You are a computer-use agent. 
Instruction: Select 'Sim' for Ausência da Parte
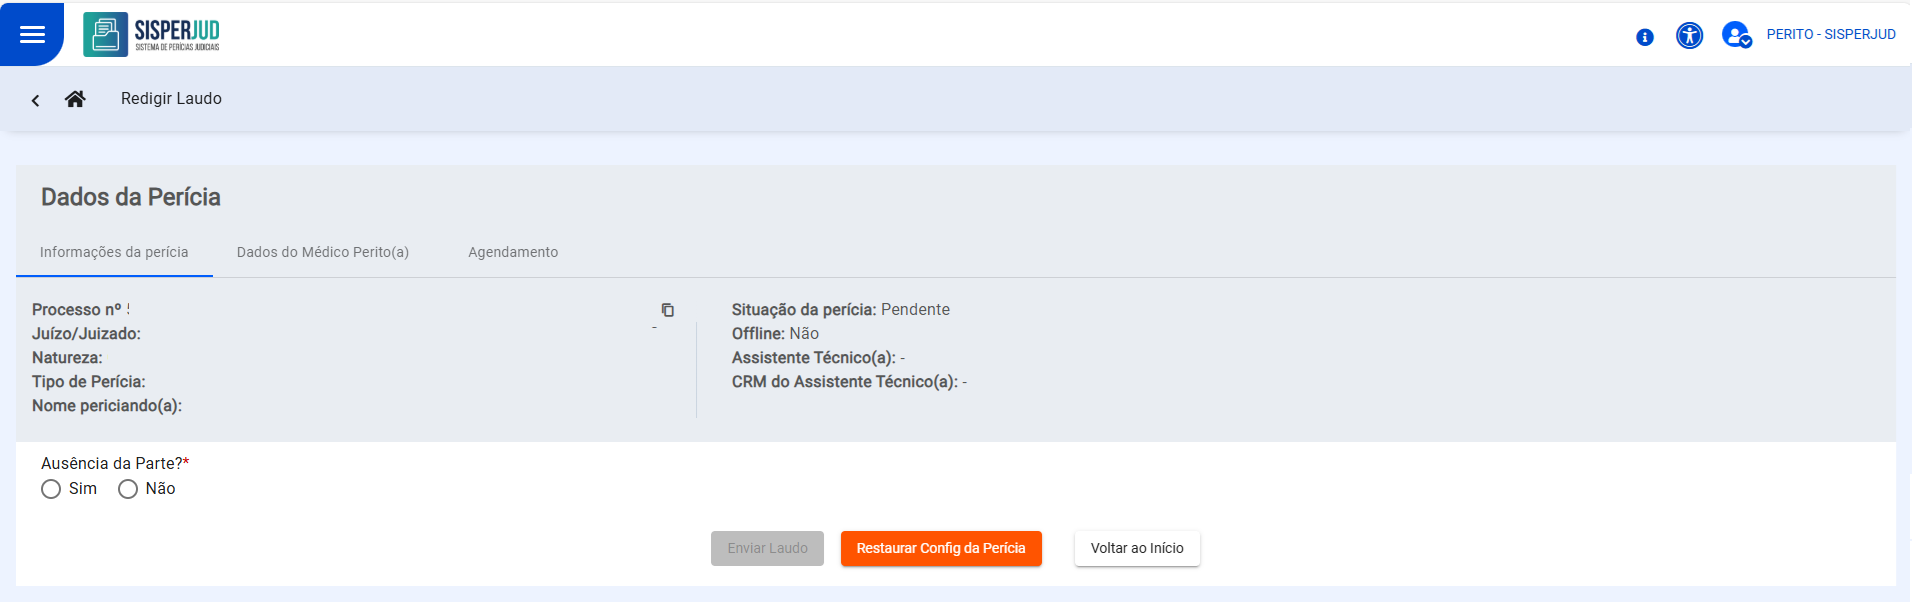click(x=51, y=489)
